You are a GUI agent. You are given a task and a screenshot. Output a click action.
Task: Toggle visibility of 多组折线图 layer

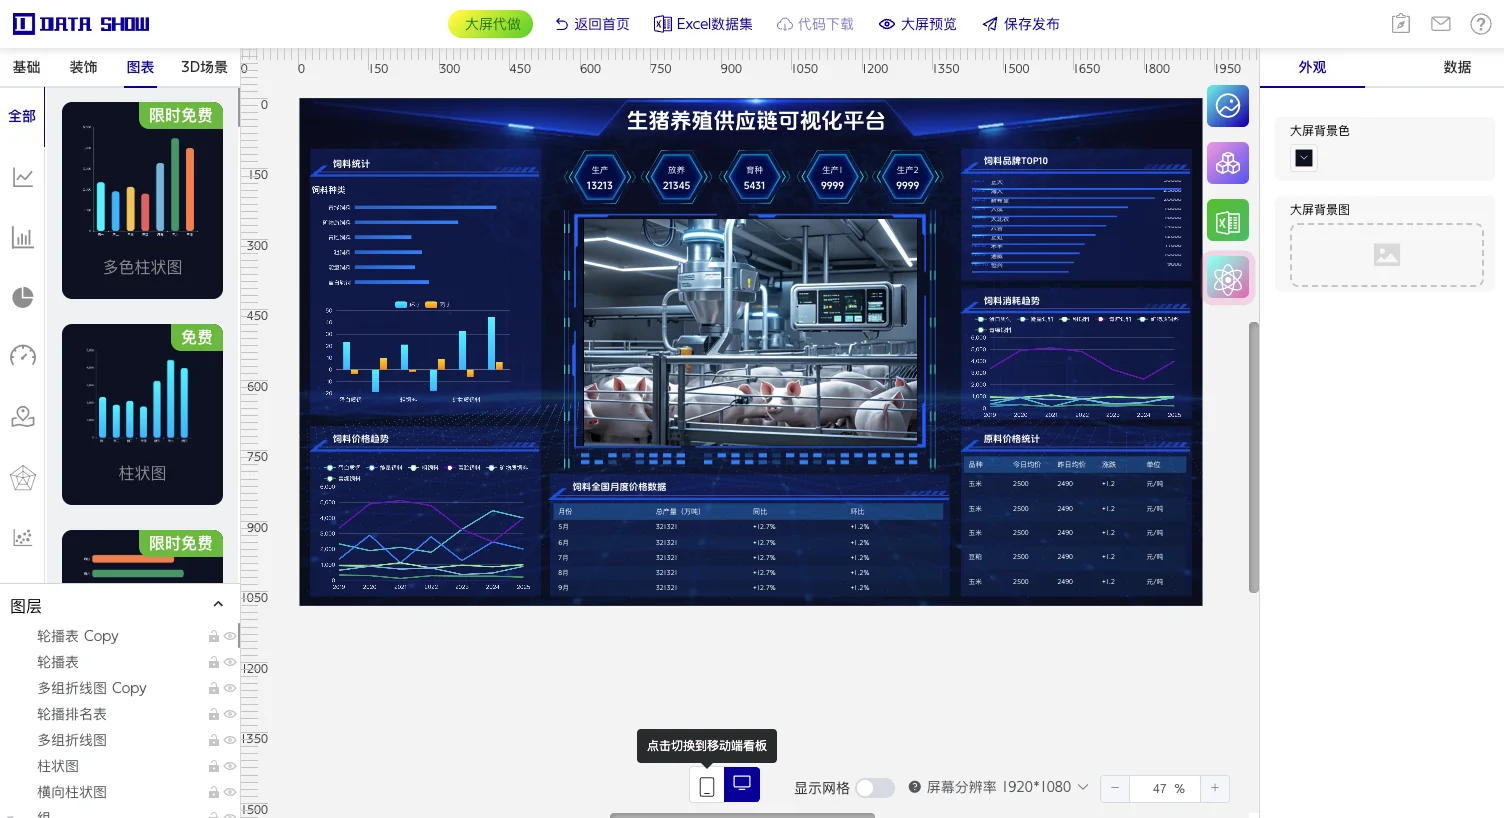[x=230, y=739]
